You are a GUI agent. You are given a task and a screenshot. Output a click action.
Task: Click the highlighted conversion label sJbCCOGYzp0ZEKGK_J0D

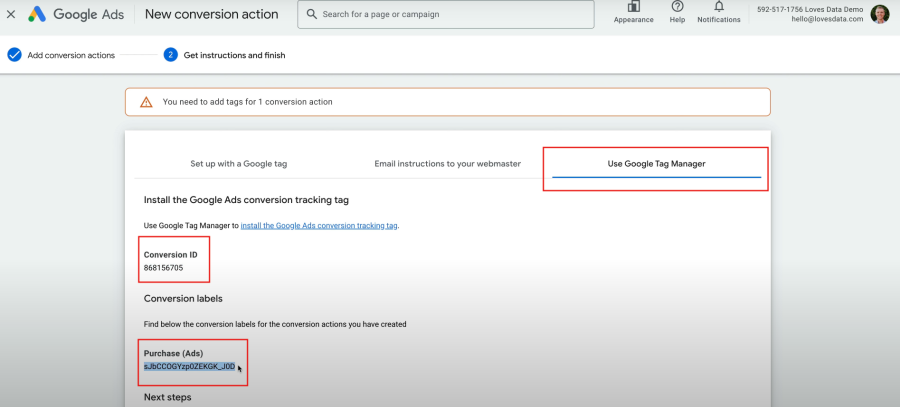pos(189,366)
